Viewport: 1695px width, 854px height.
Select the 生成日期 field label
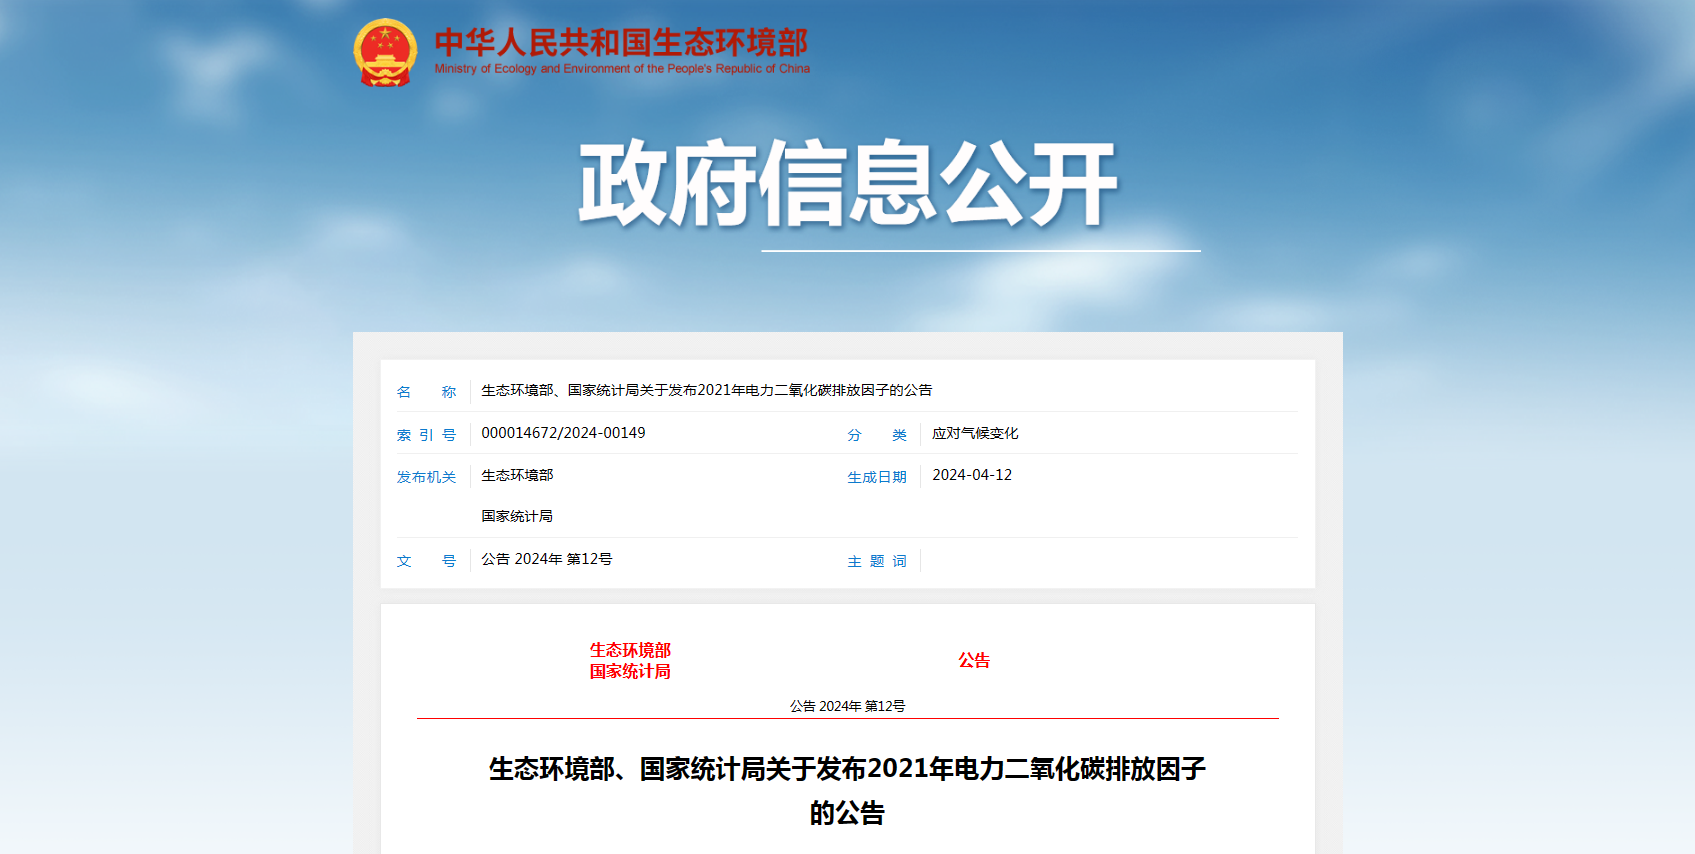pyautogui.click(x=877, y=477)
